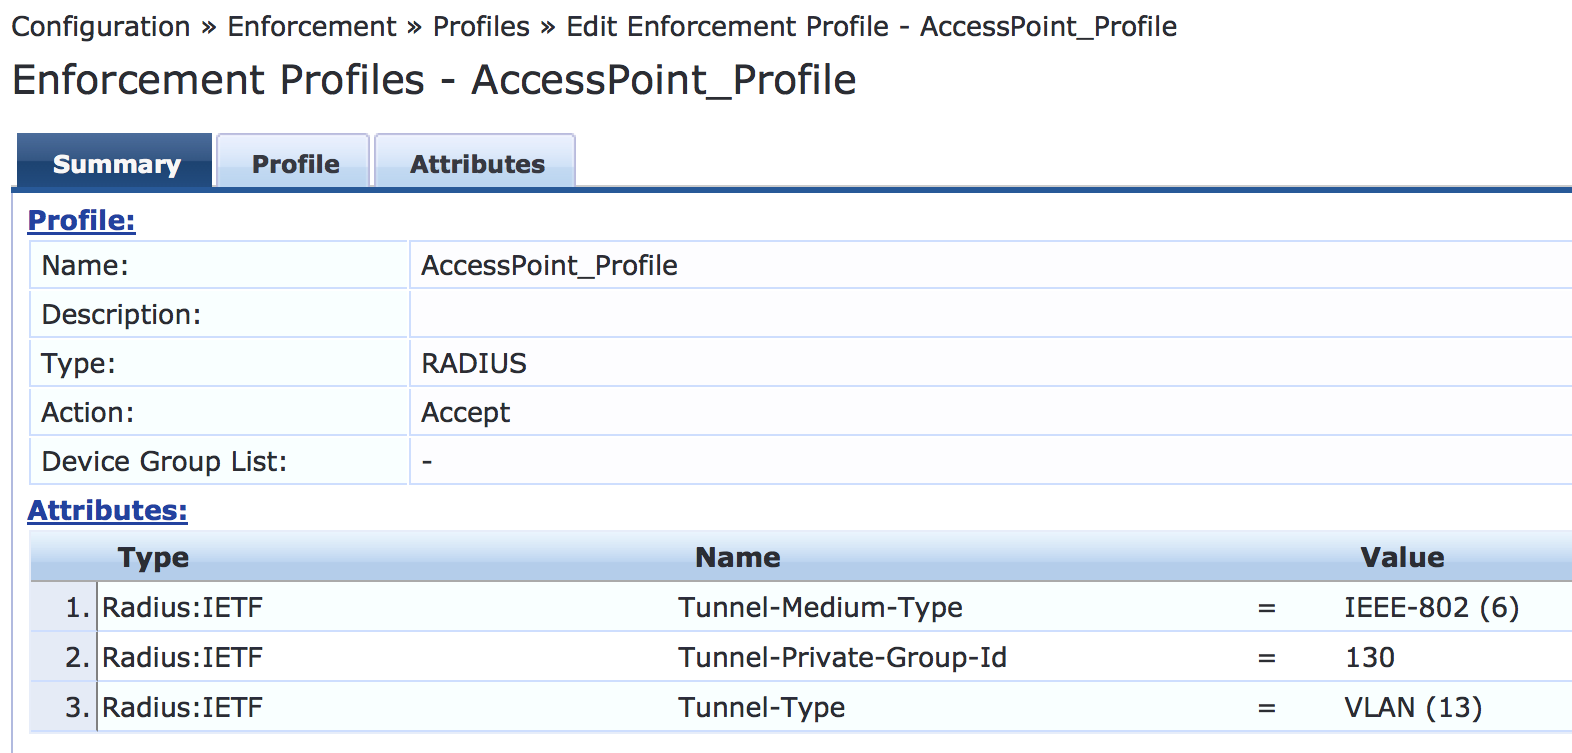The image size is (1572, 753).
Task: Click the Enforcement breadcrumb link
Action: (x=312, y=27)
